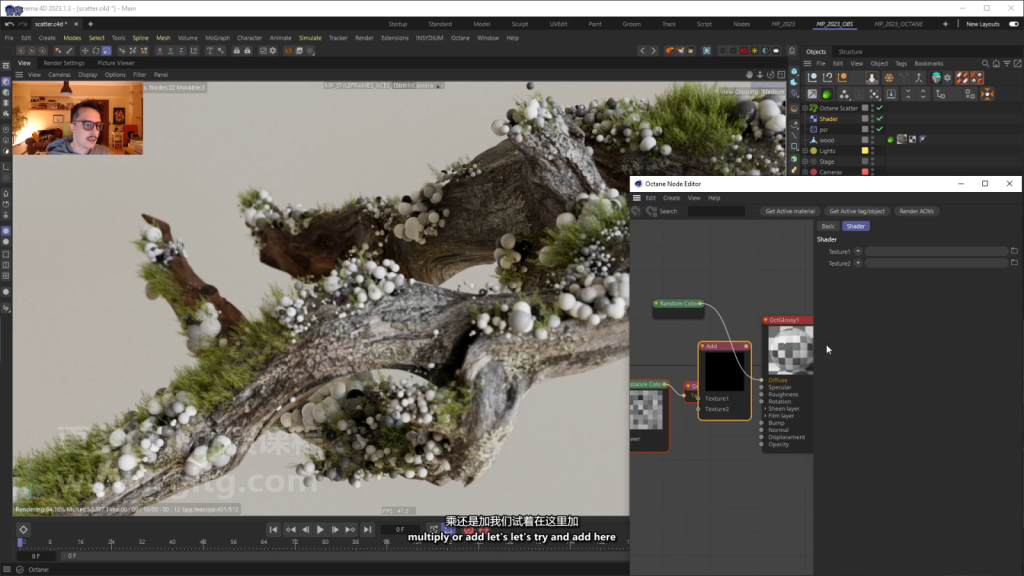Click the keyframe diamond icon above timeline

tap(23, 529)
